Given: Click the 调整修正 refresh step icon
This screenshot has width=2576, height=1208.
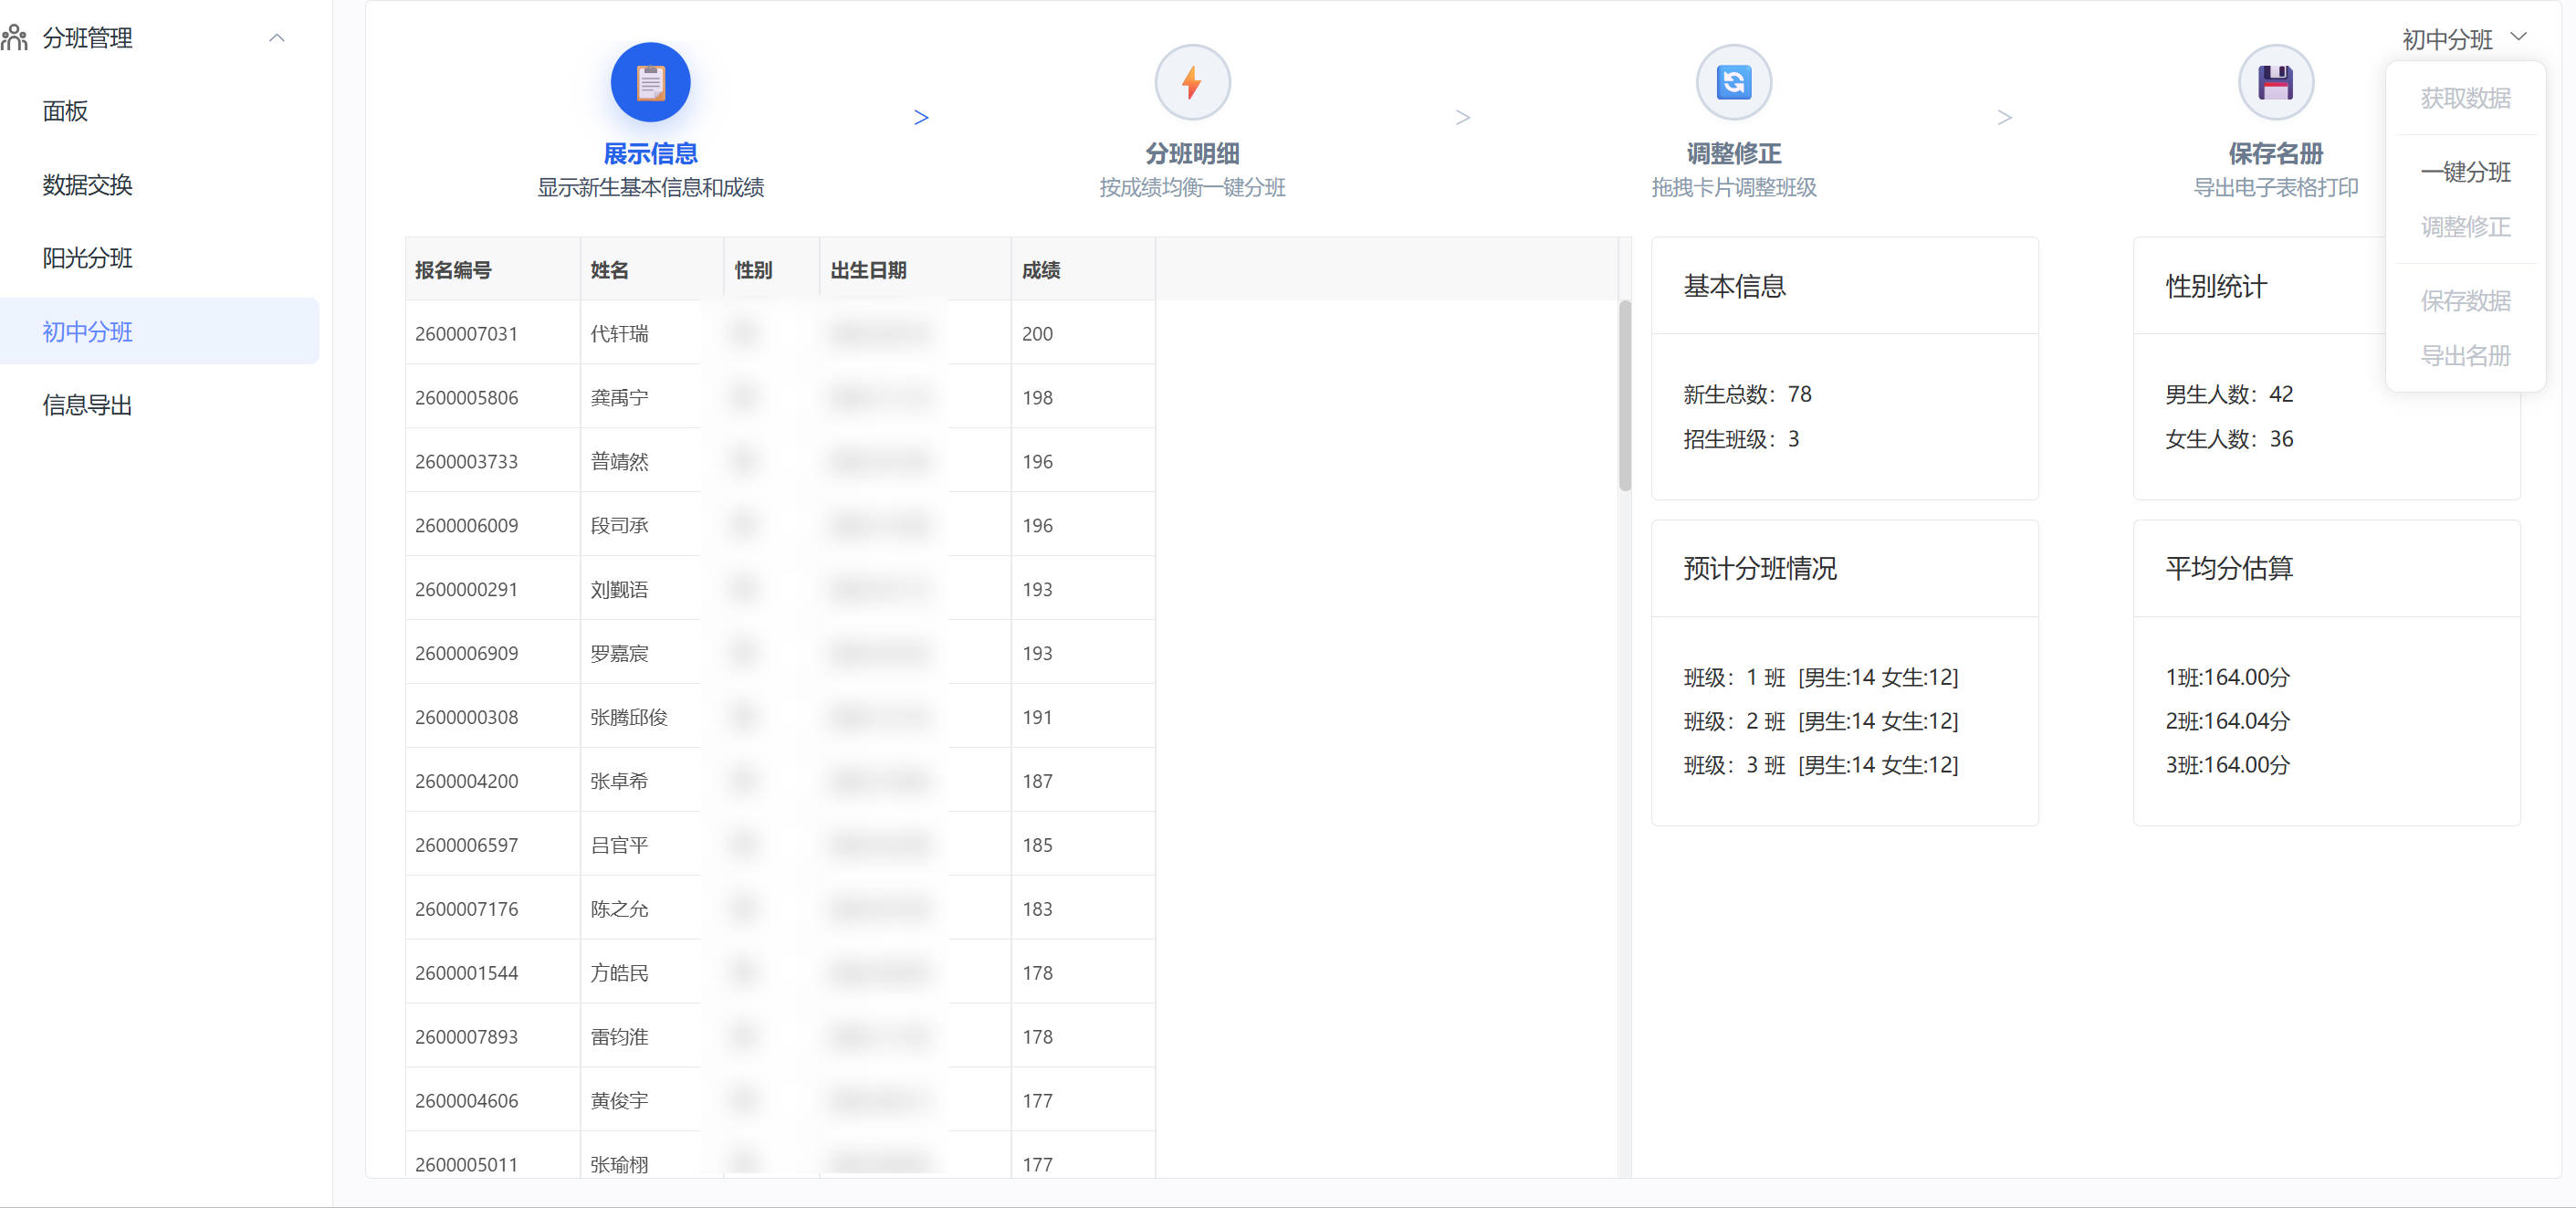Looking at the screenshot, I should click(x=1734, y=82).
